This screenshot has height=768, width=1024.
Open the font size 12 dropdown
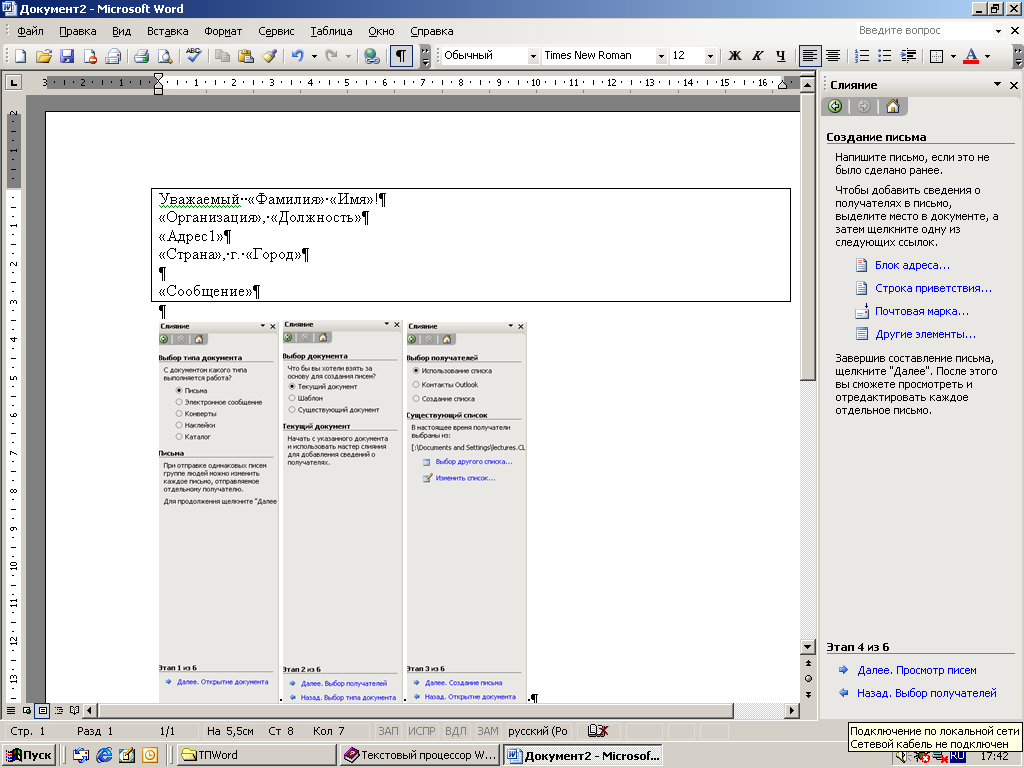pos(710,56)
